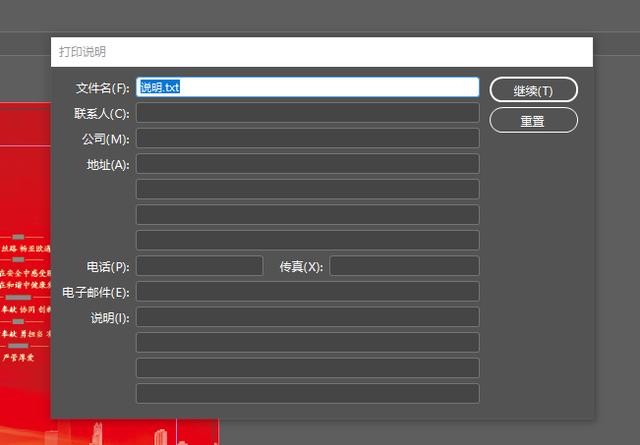Click the fourth address line field
Screen dimensions: 640x445
(x=307, y=240)
